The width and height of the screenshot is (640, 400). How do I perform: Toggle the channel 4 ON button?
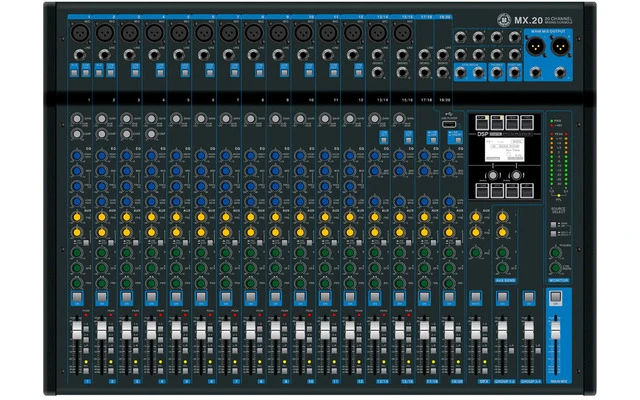151,297
